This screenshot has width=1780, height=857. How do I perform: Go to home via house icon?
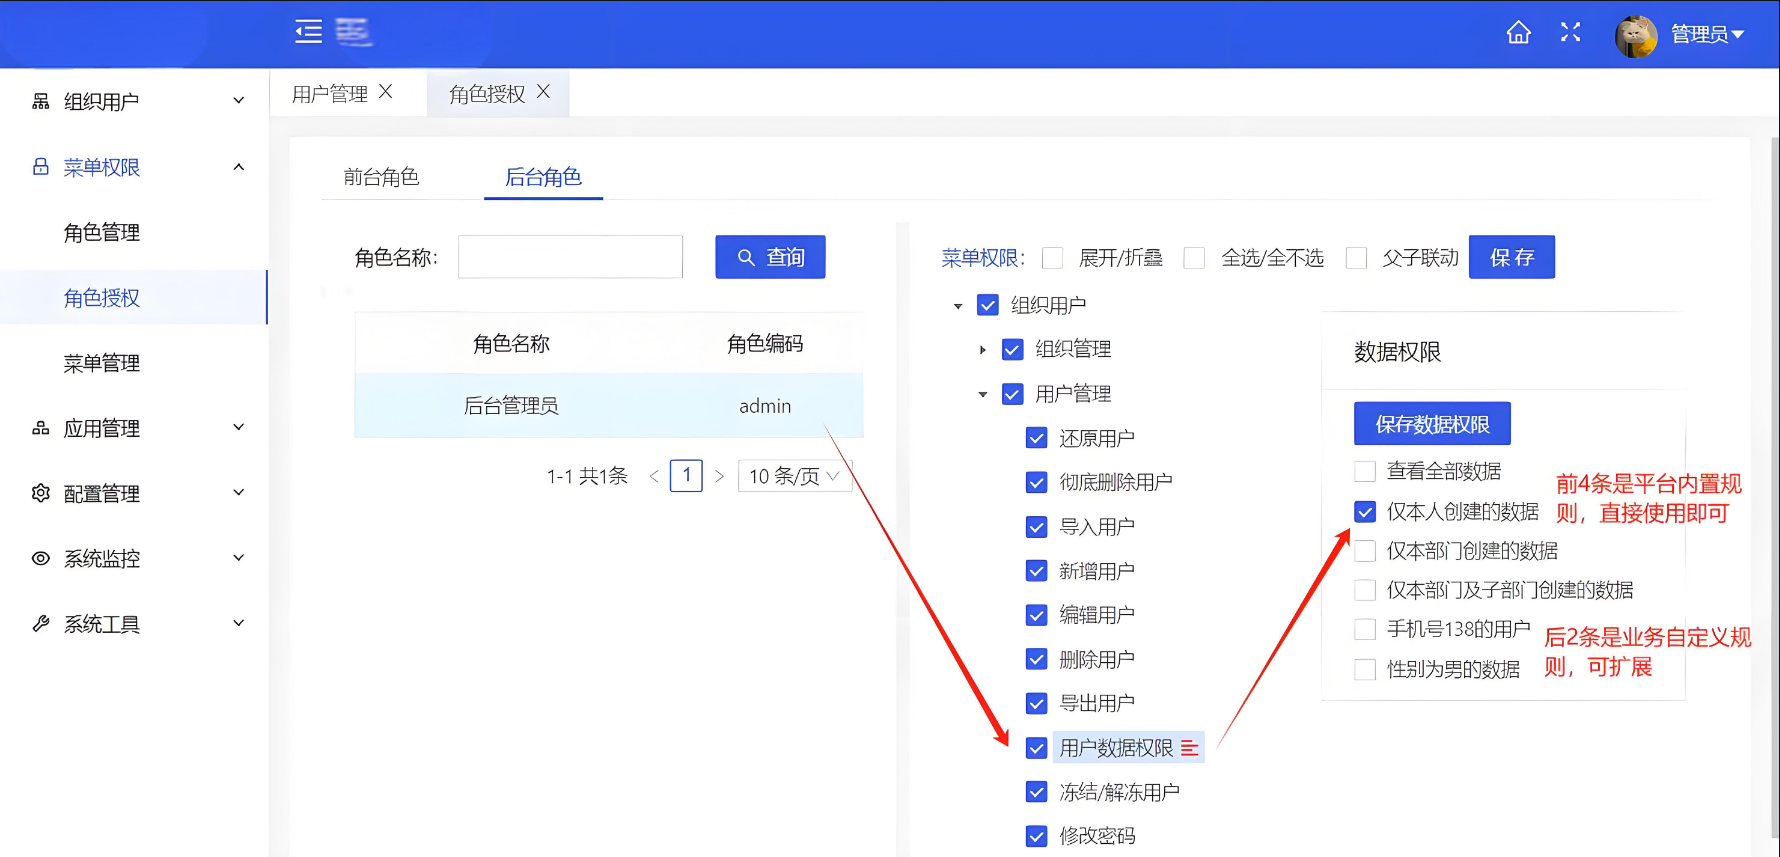click(1518, 33)
